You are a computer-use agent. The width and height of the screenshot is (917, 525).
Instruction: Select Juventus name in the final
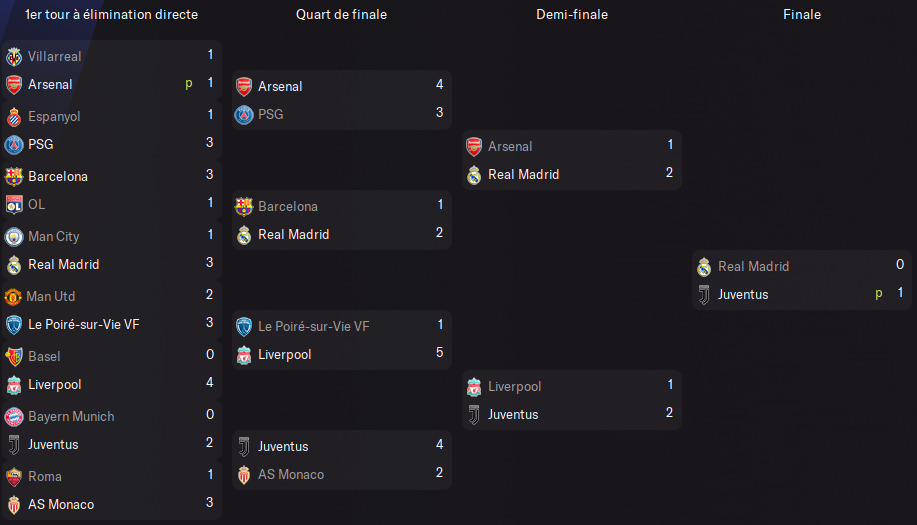743,295
